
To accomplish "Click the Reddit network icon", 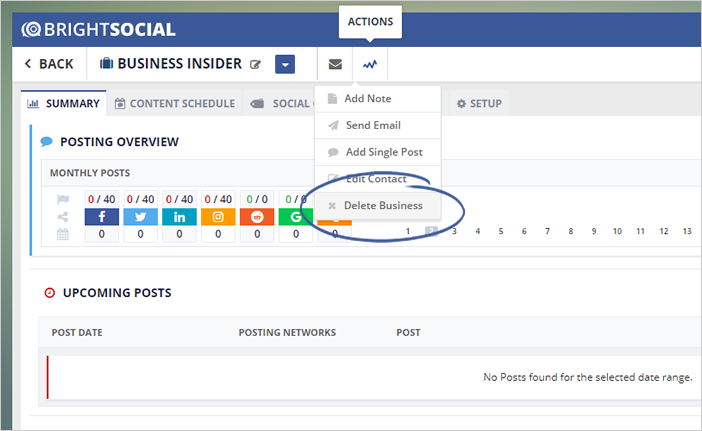I will pyautogui.click(x=257, y=217).
